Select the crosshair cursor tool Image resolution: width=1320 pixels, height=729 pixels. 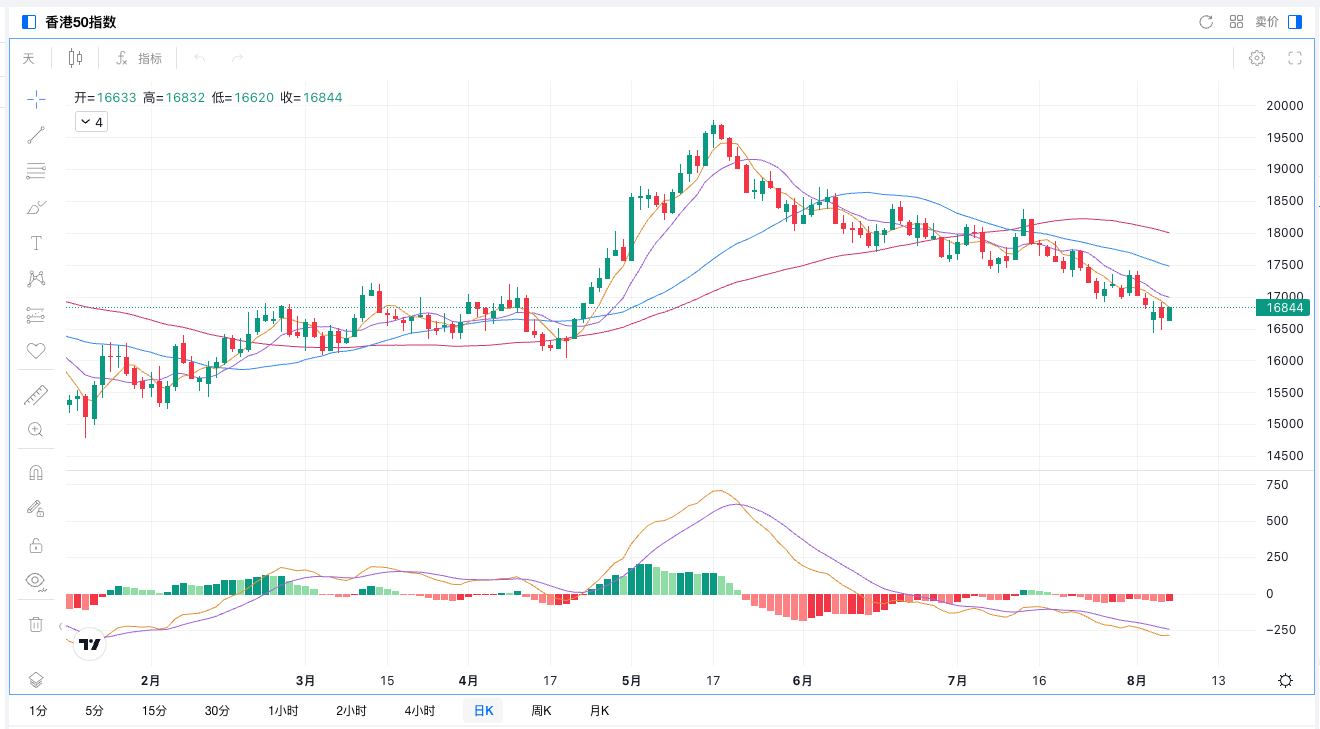(36, 98)
